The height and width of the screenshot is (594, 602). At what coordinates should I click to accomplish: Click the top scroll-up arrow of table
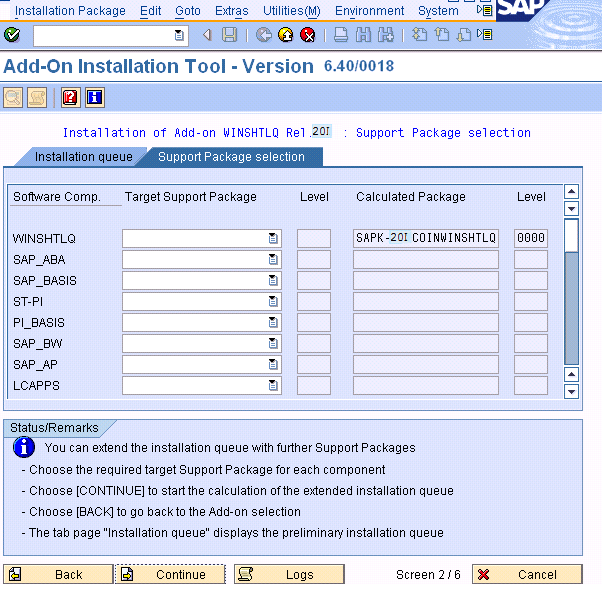click(571, 191)
